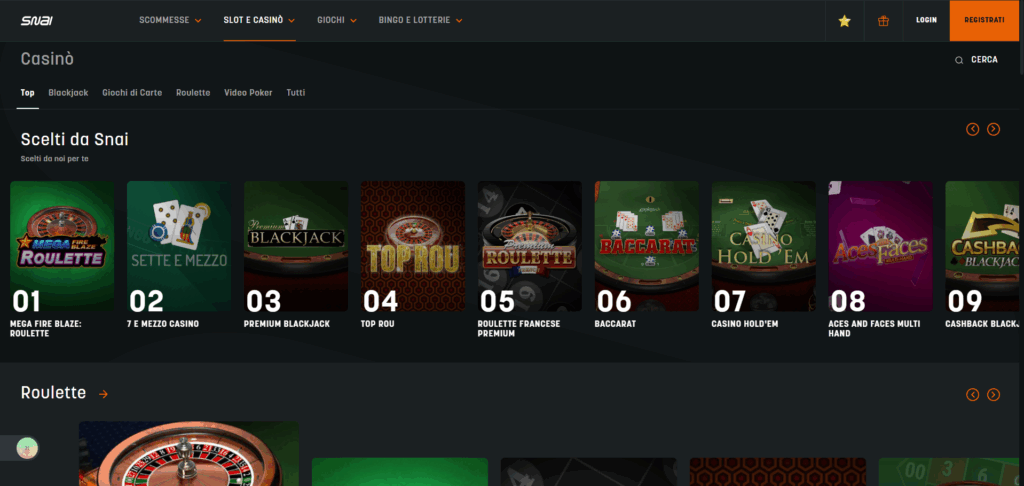Launch the Baccarat game tile
The height and width of the screenshot is (486, 1024).
tap(646, 246)
